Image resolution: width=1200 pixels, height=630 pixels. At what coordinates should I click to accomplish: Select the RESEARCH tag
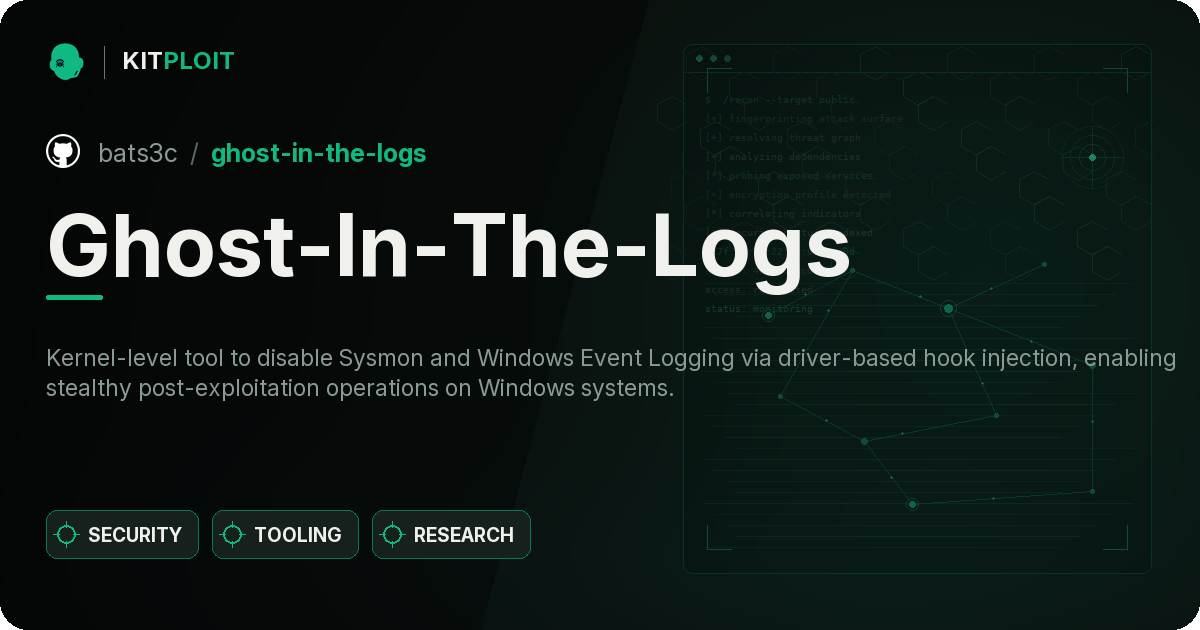pos(451,535)
